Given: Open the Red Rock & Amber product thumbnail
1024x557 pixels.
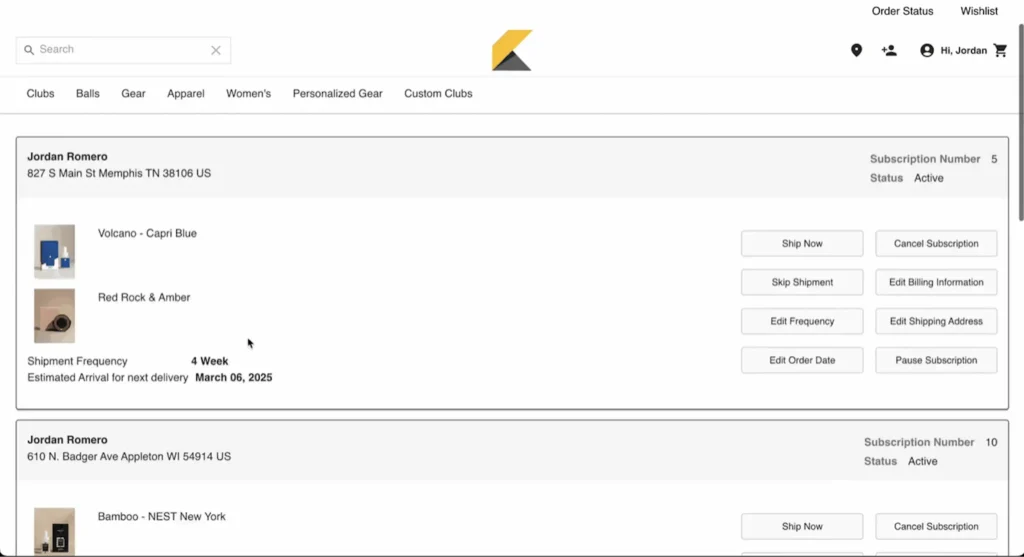Looking at the screenshot, I should point(54,316).
